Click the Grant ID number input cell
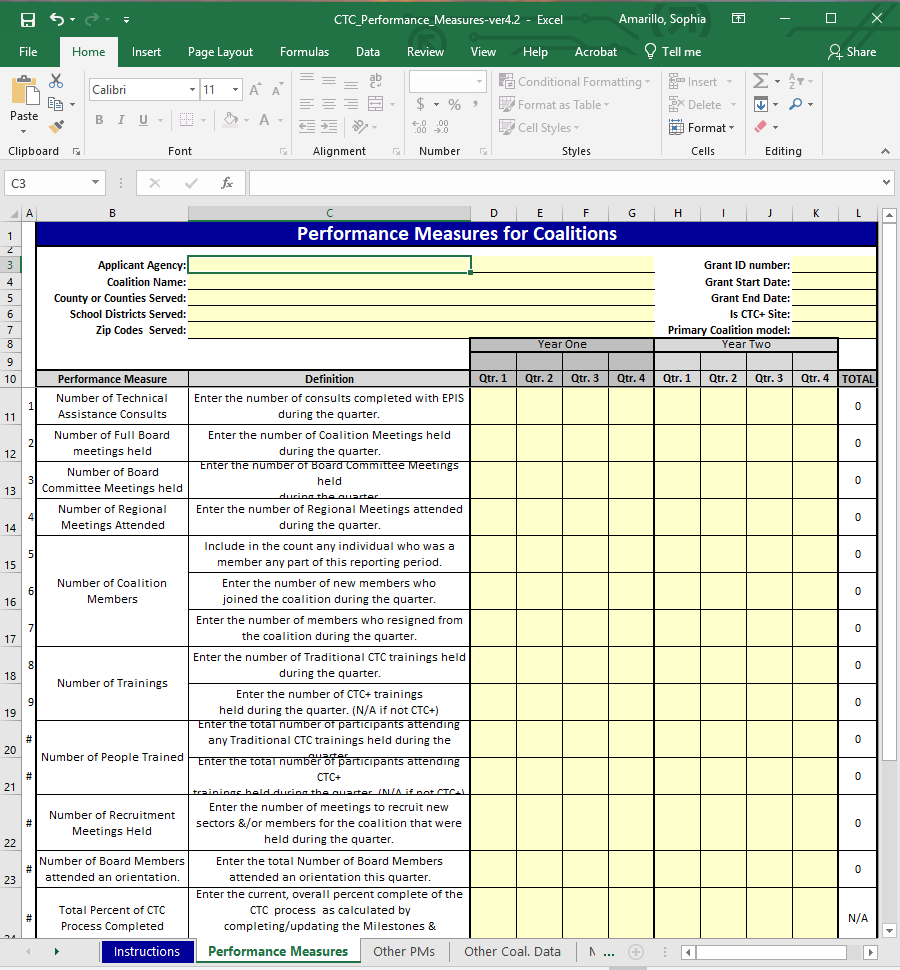 point(834,265)
